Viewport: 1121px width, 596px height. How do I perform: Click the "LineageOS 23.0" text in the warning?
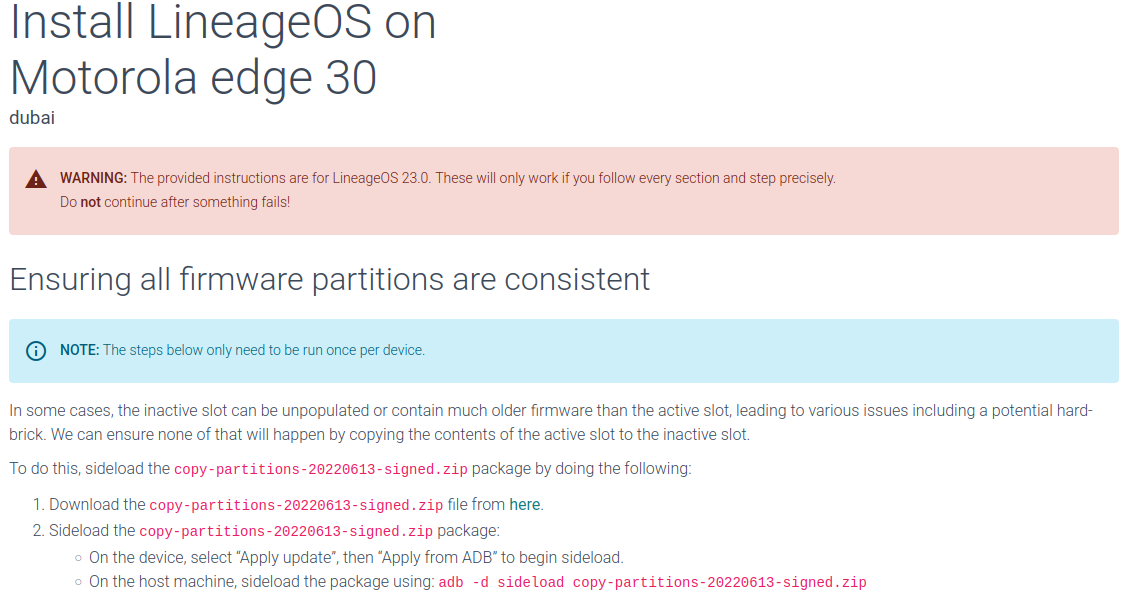[384, 179]
